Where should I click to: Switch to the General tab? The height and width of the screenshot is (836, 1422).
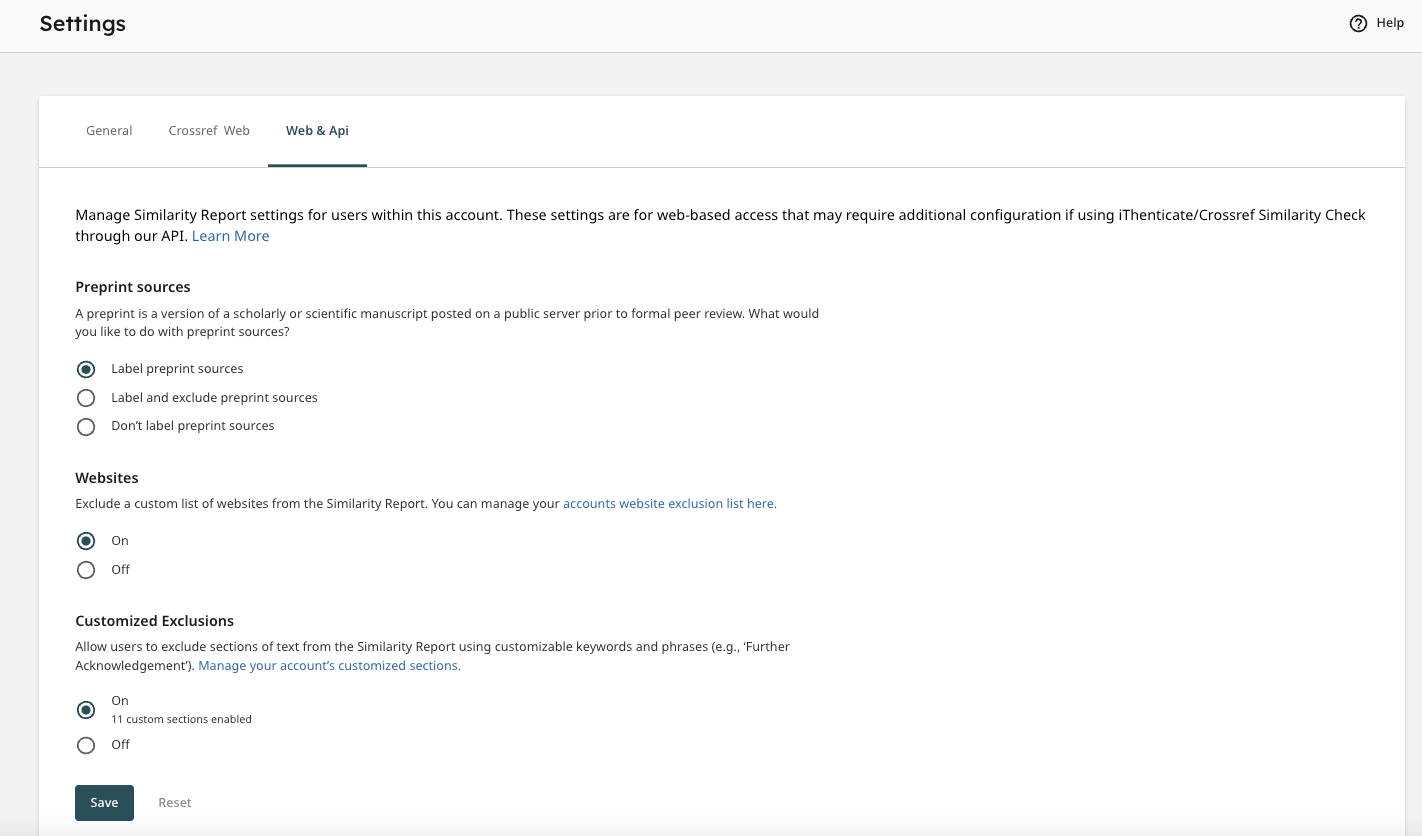point(108,130)
